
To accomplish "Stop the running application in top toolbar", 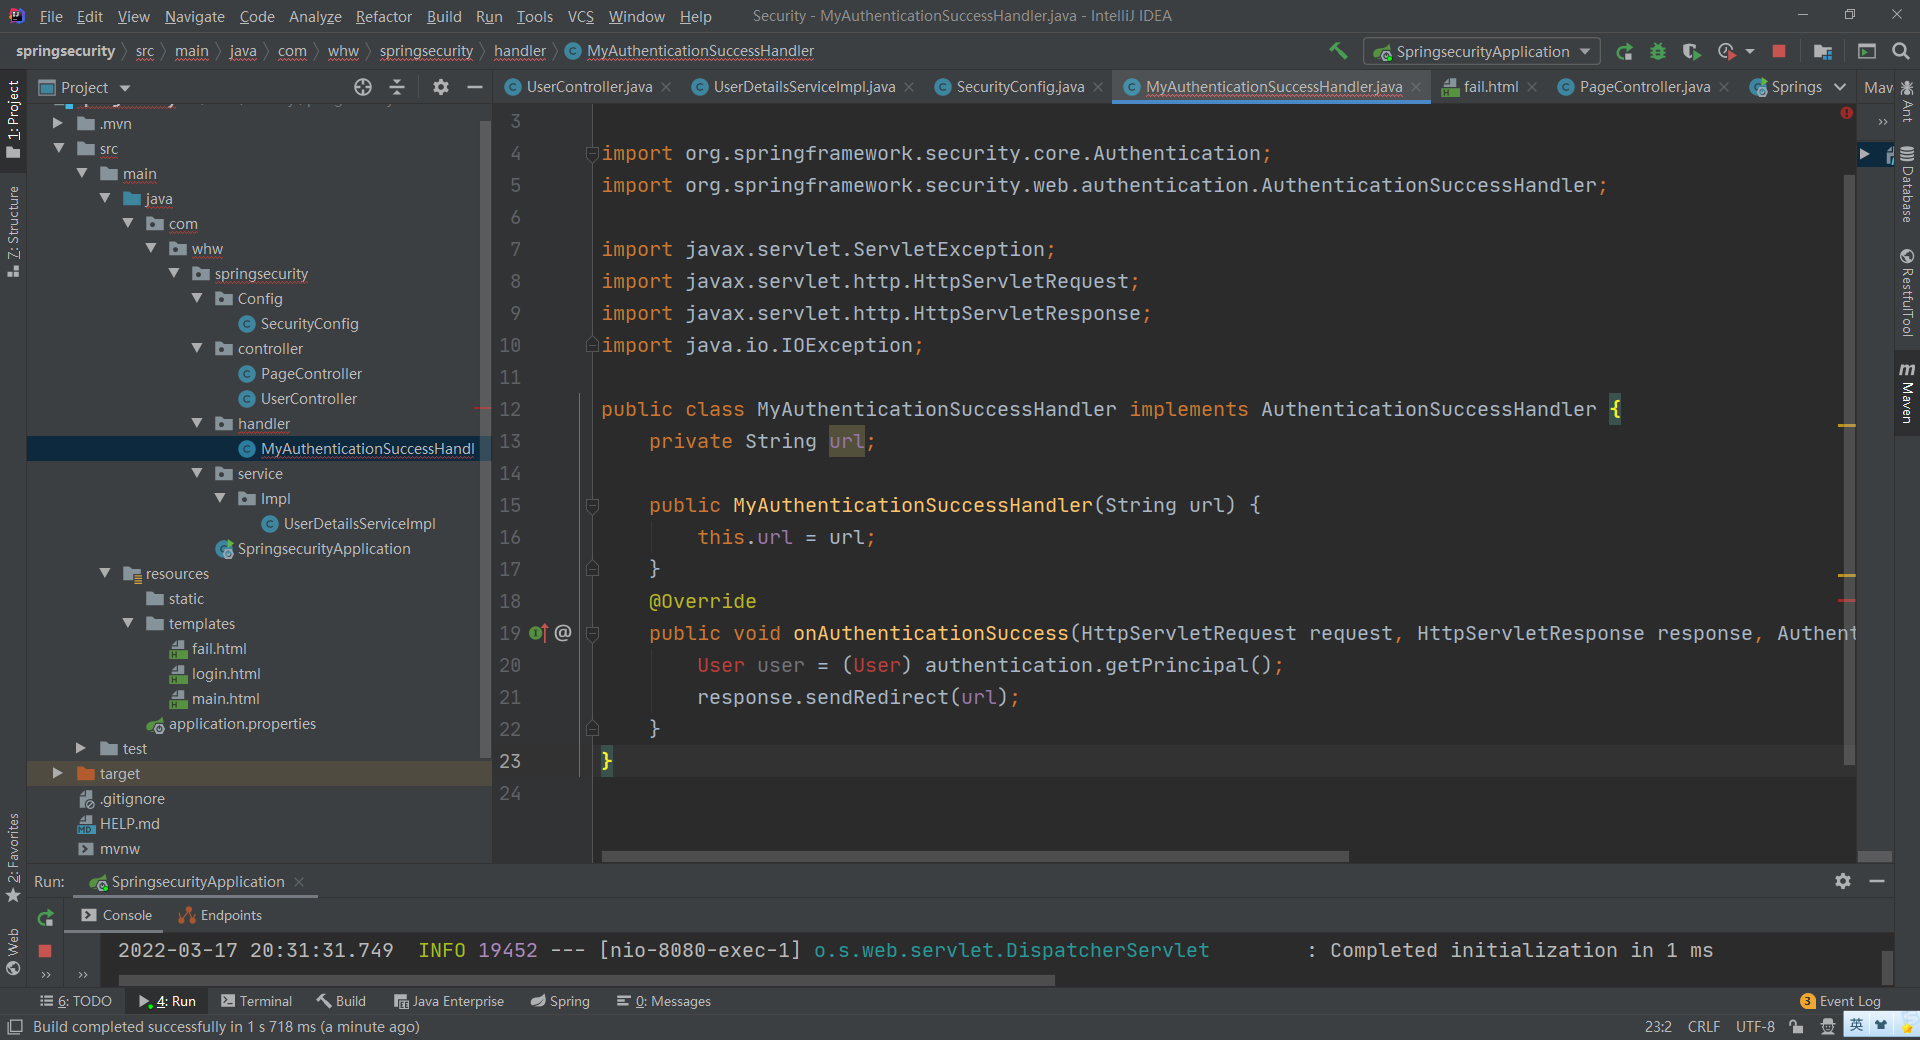I will click(1779, 51).
